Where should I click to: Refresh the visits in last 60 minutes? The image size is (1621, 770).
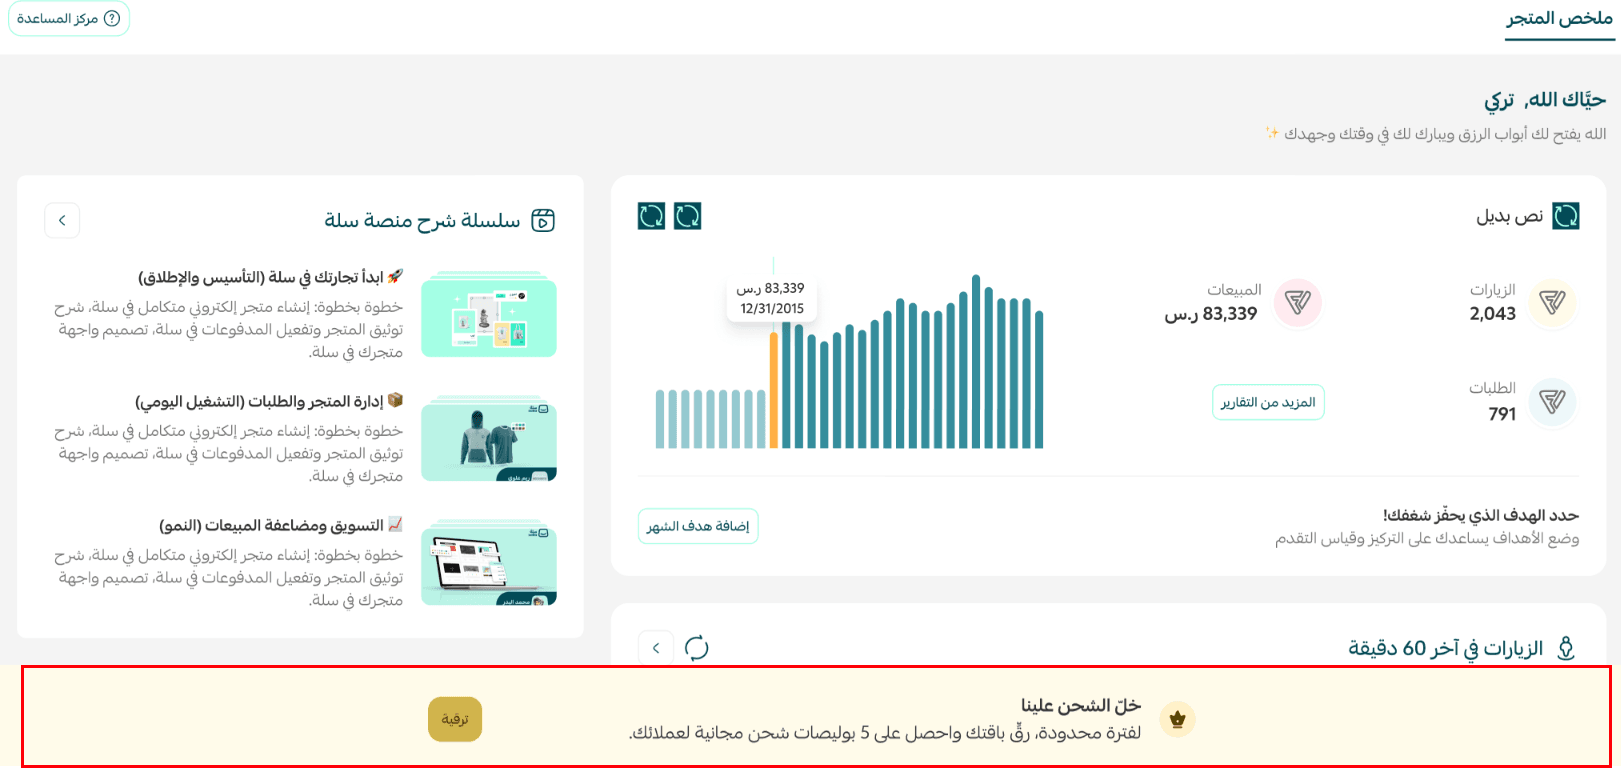coord(697,648)
